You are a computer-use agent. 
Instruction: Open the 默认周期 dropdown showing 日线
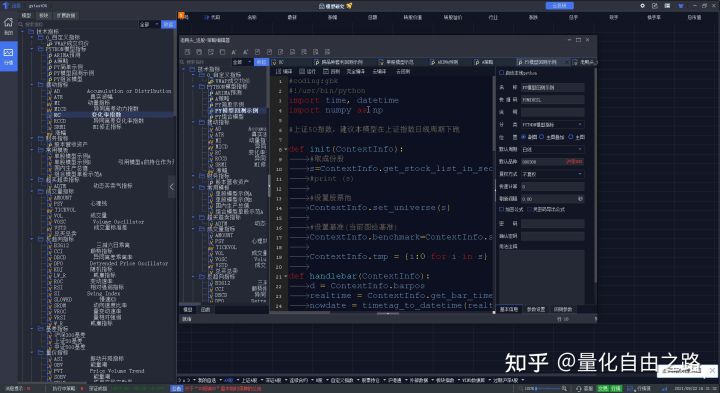tap(552, 149)
